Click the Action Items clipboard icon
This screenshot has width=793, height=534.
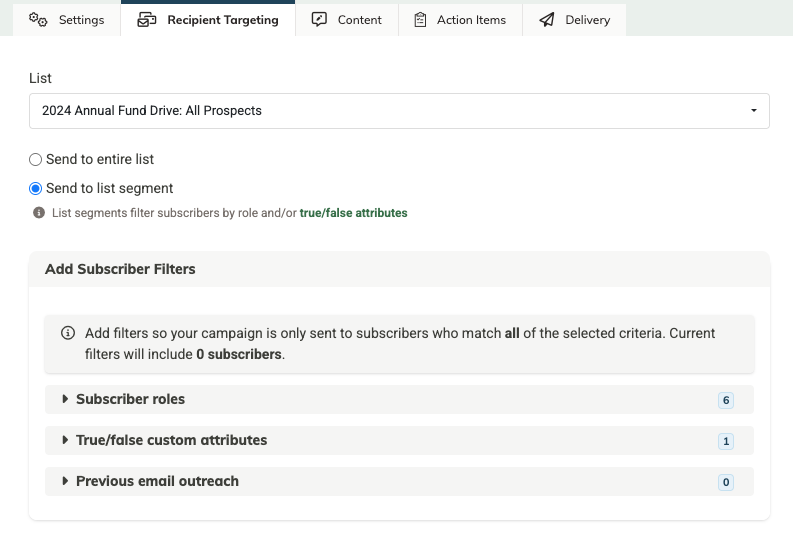tap(420, 20)
